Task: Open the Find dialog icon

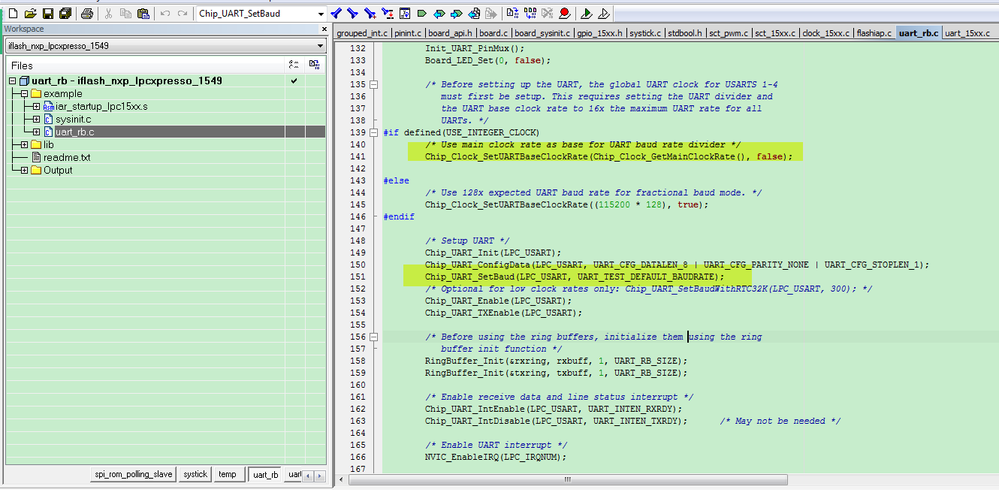Action: 370,13
